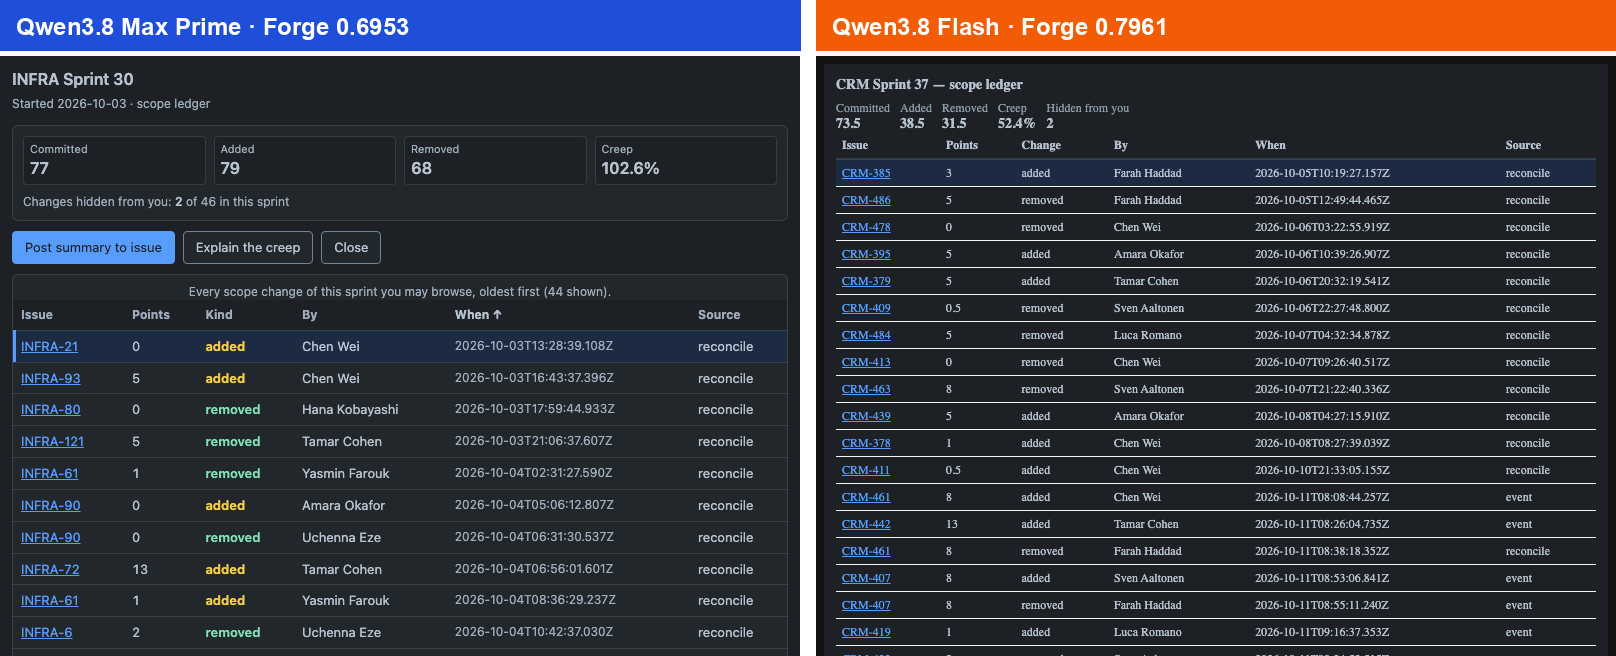Click the Removed 68 stat card
This screenshot has width=1616, height=656.
[x=495, y=160]
